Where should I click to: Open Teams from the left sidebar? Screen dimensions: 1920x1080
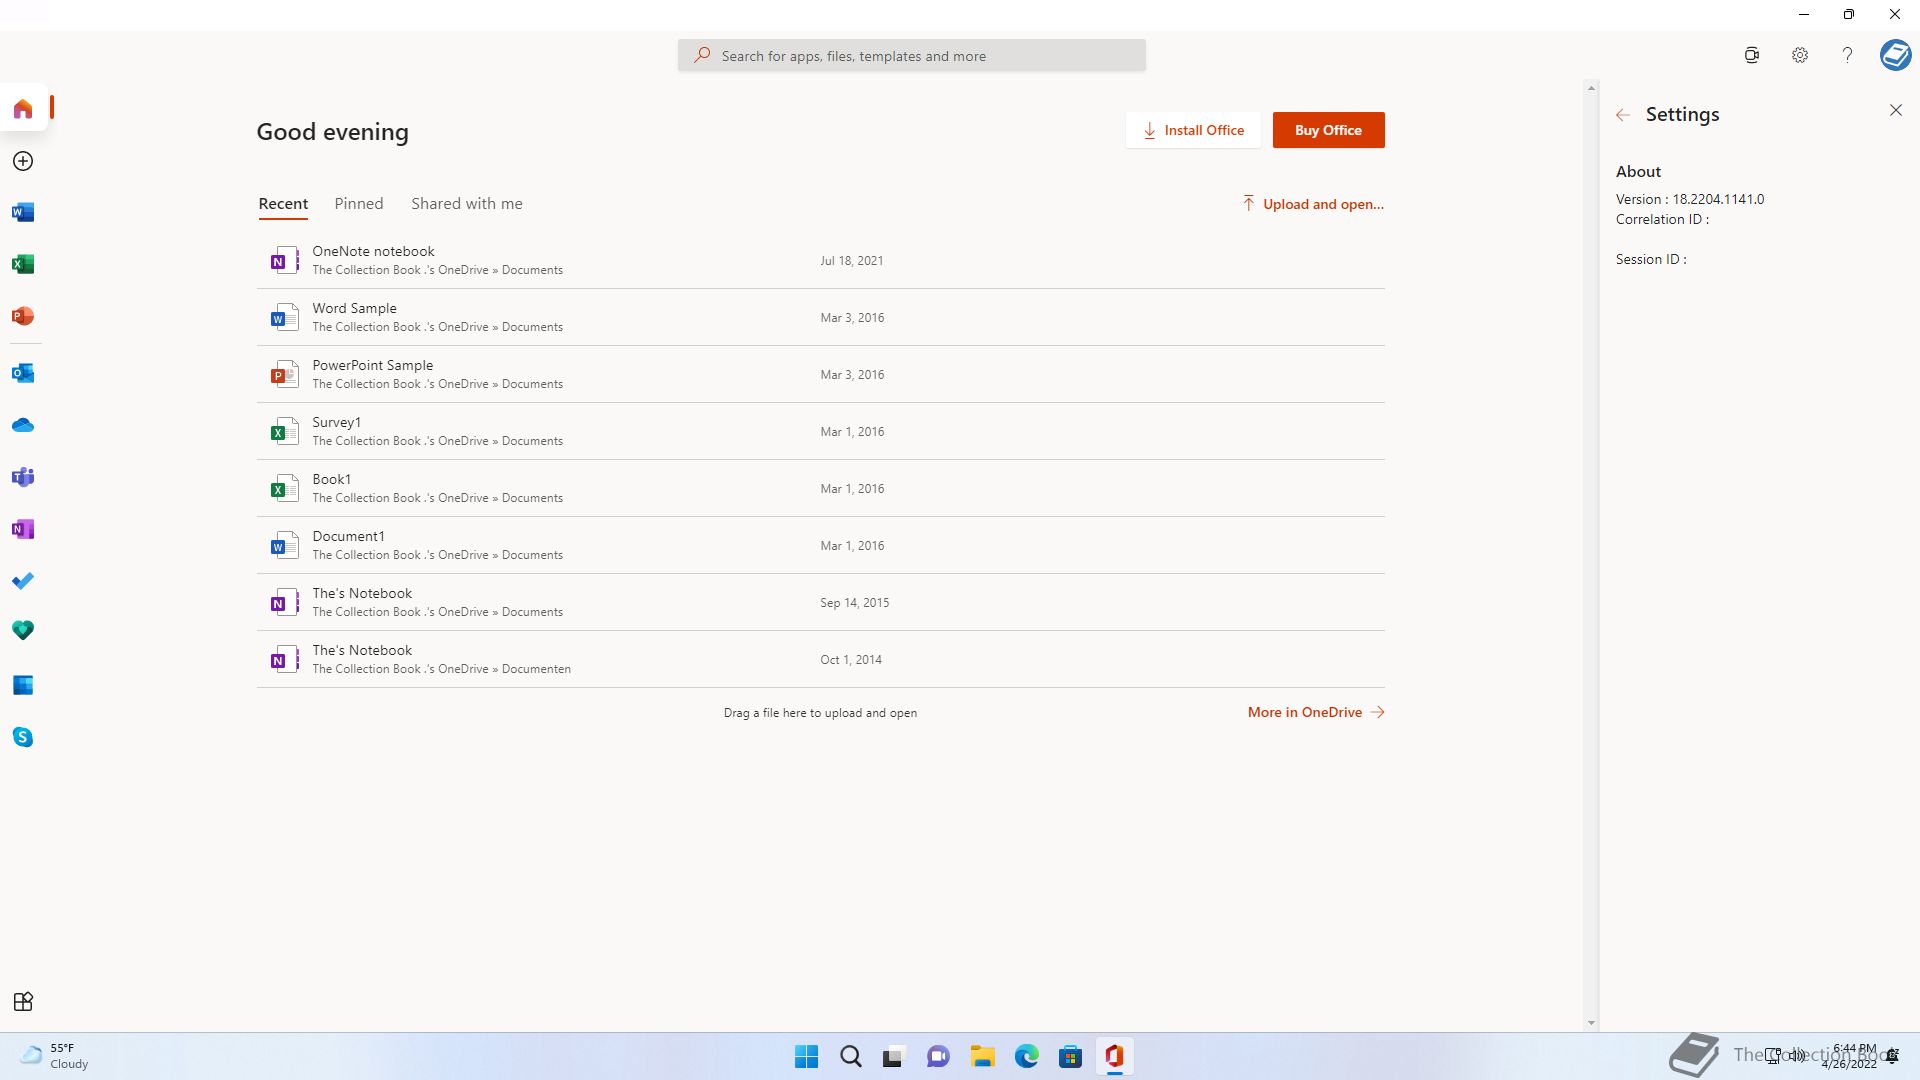coord(23,477)
